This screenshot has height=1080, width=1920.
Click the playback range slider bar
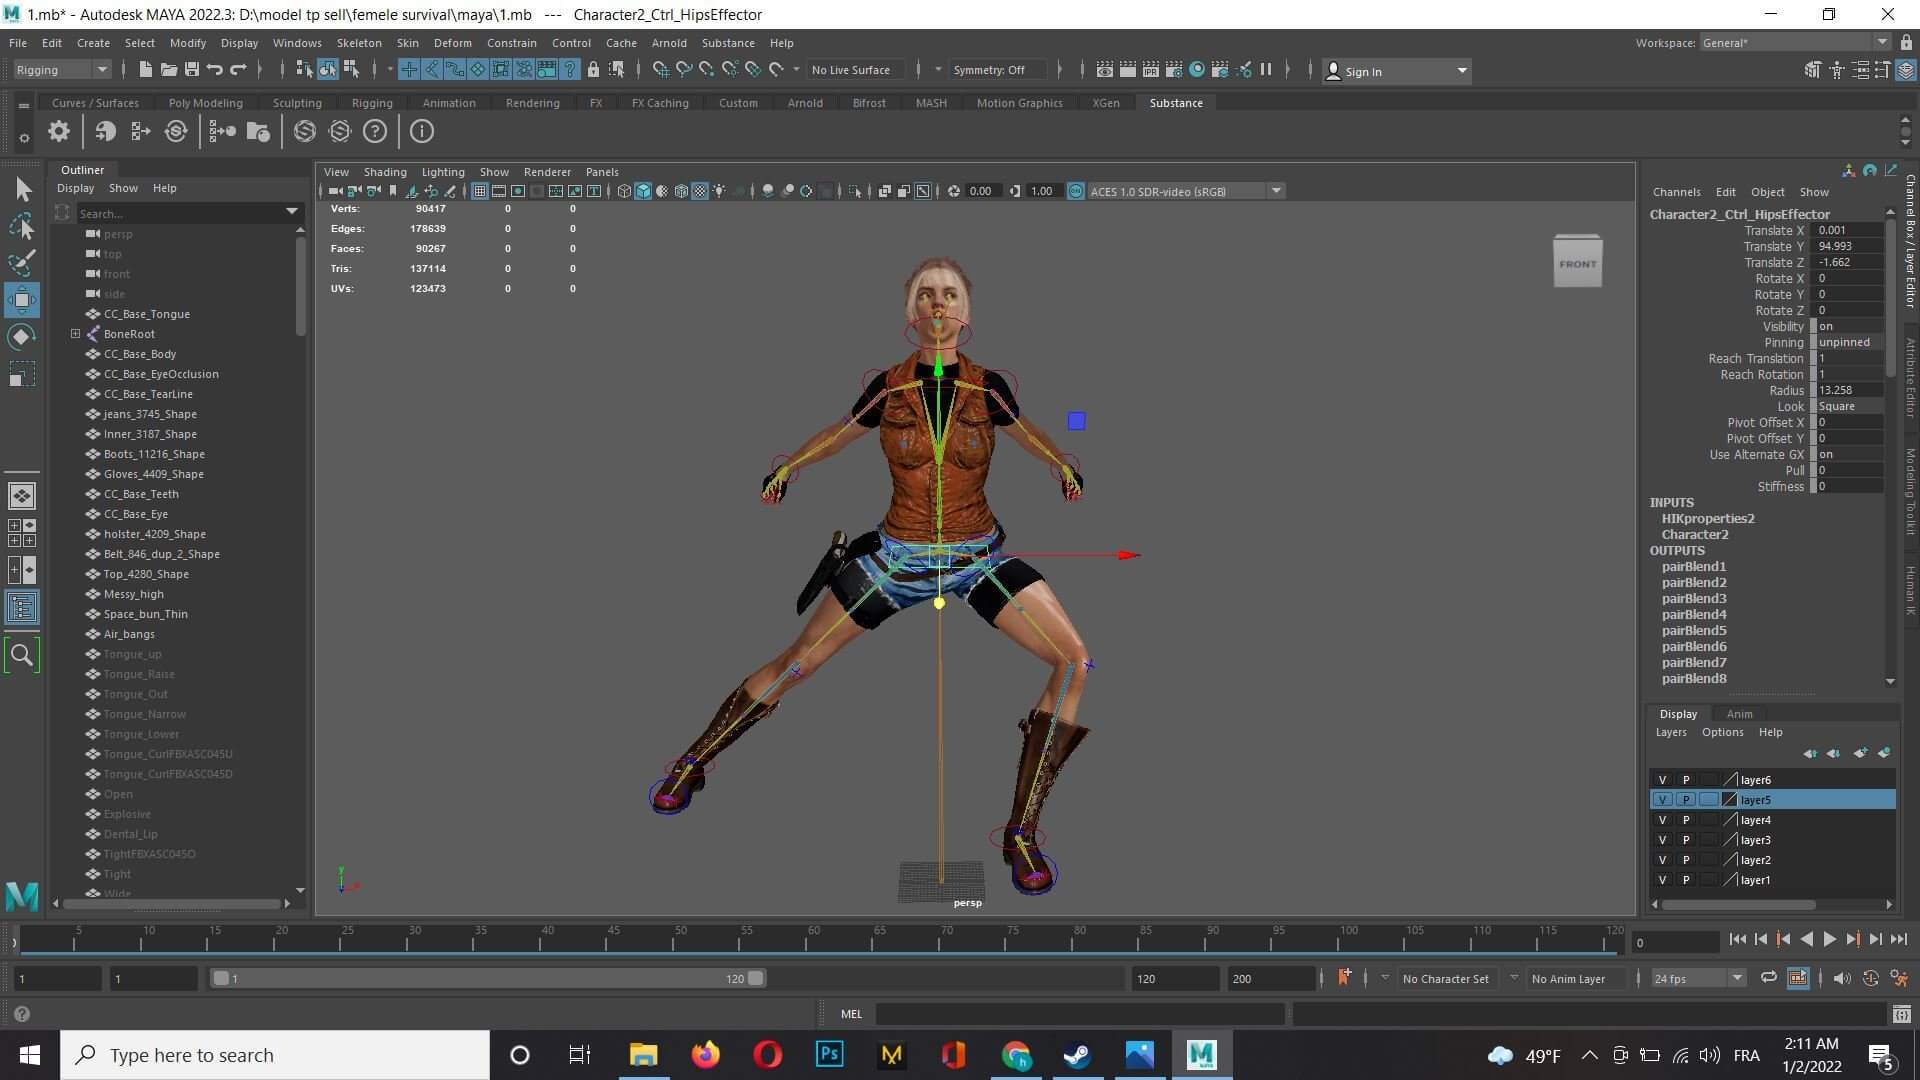pyautogui.click(x=487, y=978)
